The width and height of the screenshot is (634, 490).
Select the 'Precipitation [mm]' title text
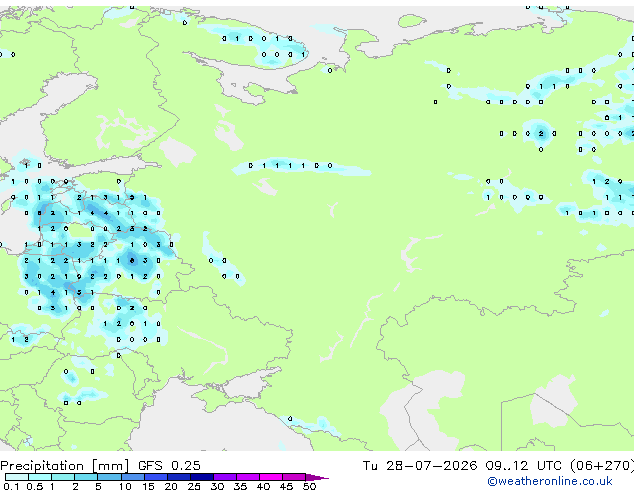tap(65, 466)
